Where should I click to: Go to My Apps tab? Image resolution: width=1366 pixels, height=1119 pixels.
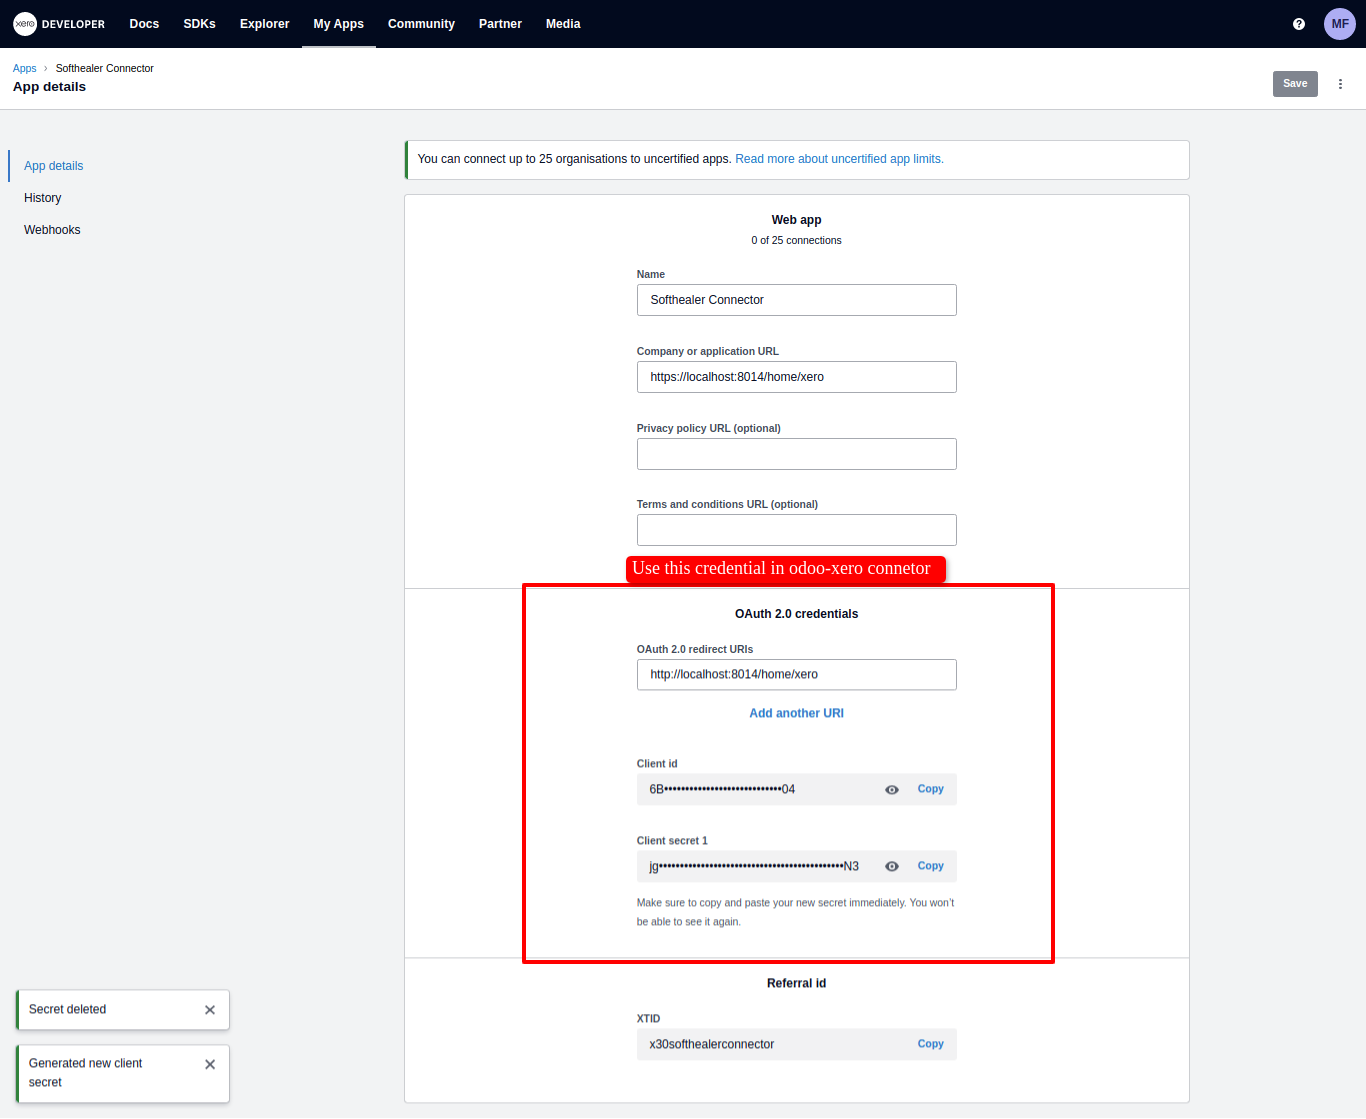(339, 24)
